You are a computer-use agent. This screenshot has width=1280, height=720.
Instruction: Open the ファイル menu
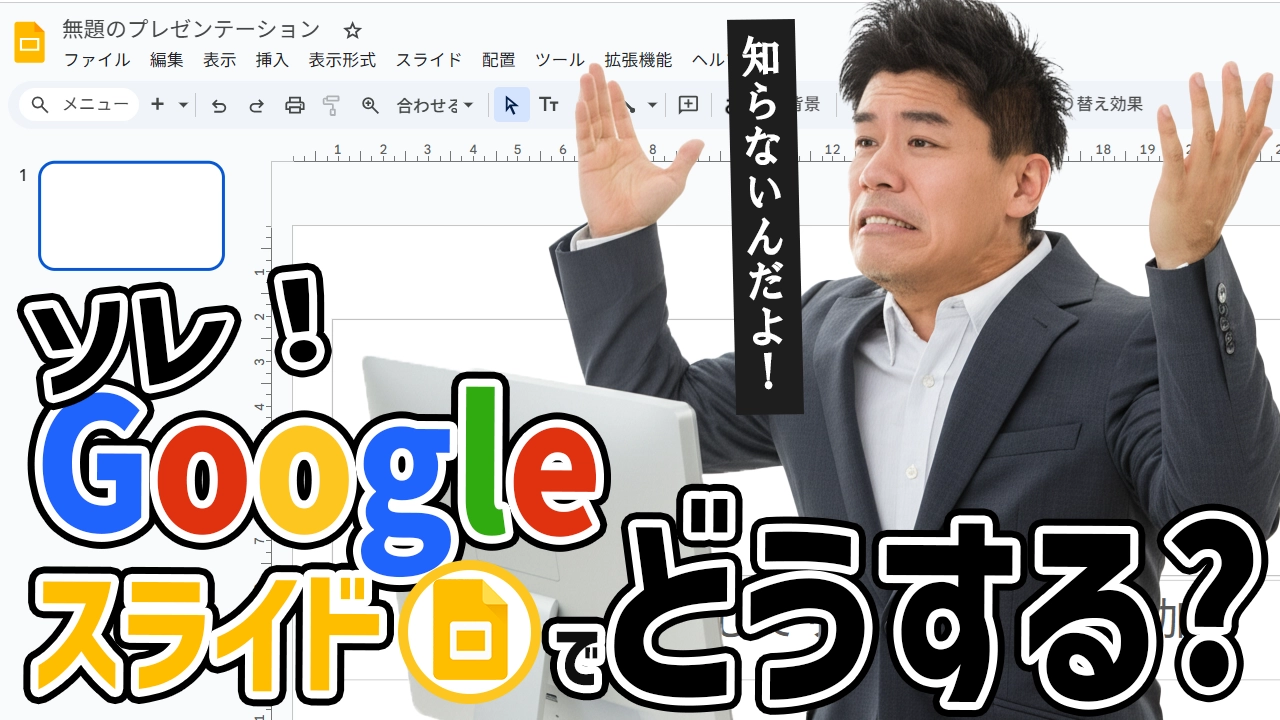(x=97, y=60)
